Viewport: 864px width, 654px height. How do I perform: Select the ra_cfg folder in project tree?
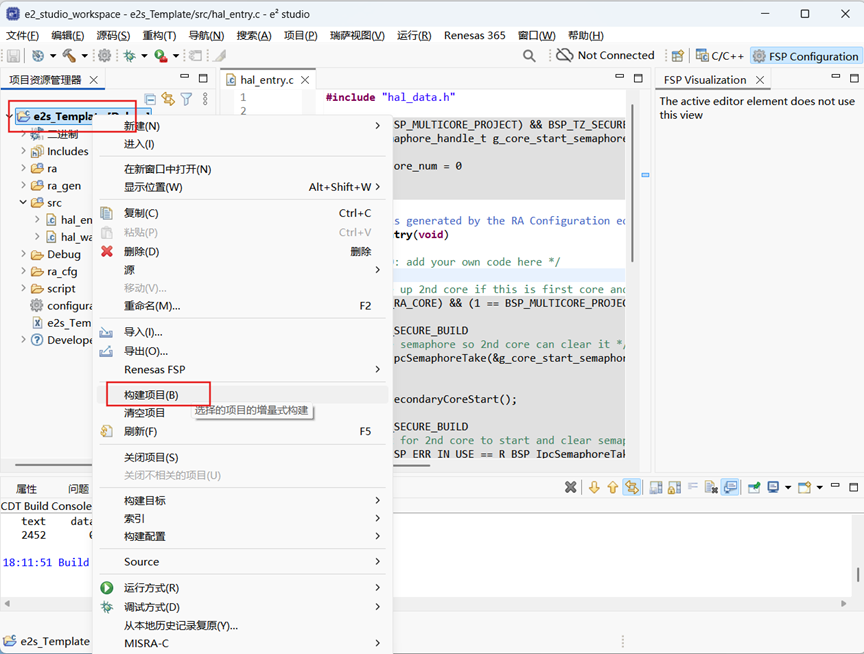[x=62, y=271]
